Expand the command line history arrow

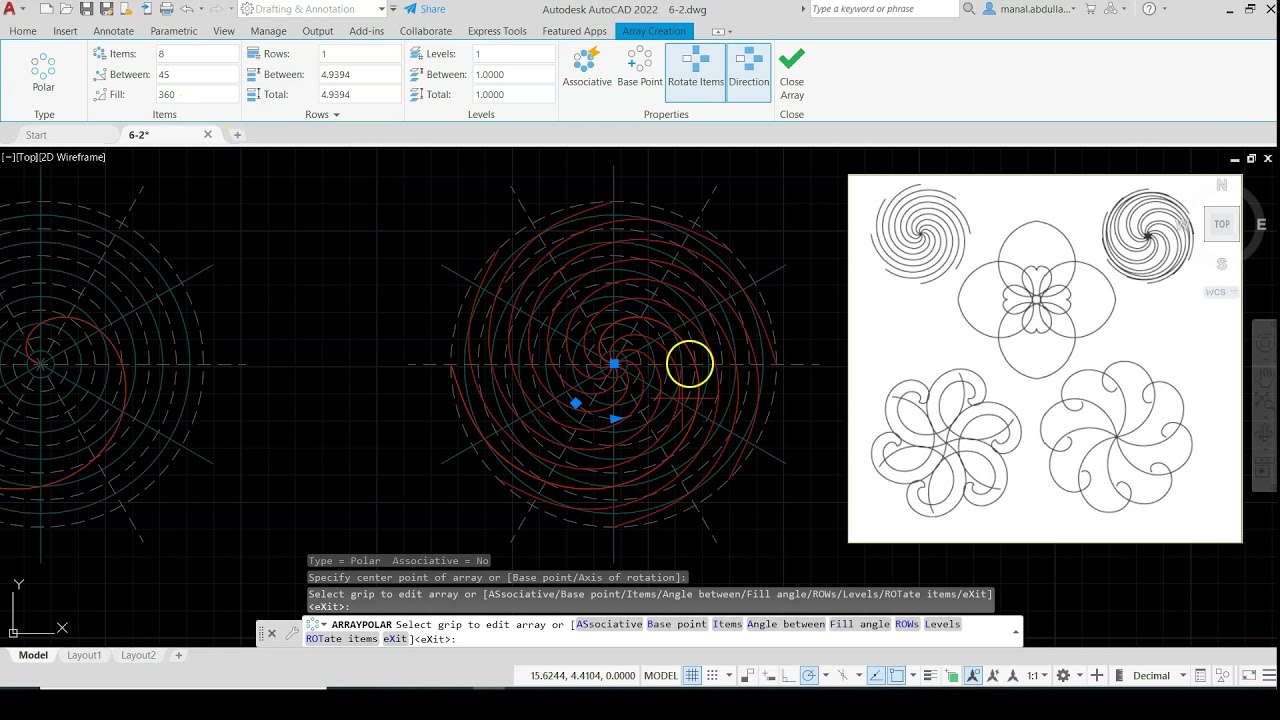1016,632
